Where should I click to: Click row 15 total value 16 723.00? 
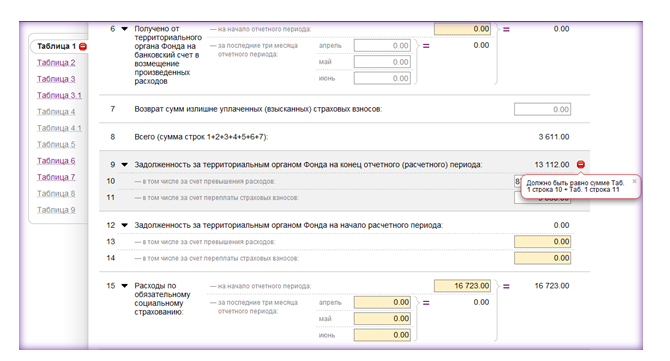[552, 286]
